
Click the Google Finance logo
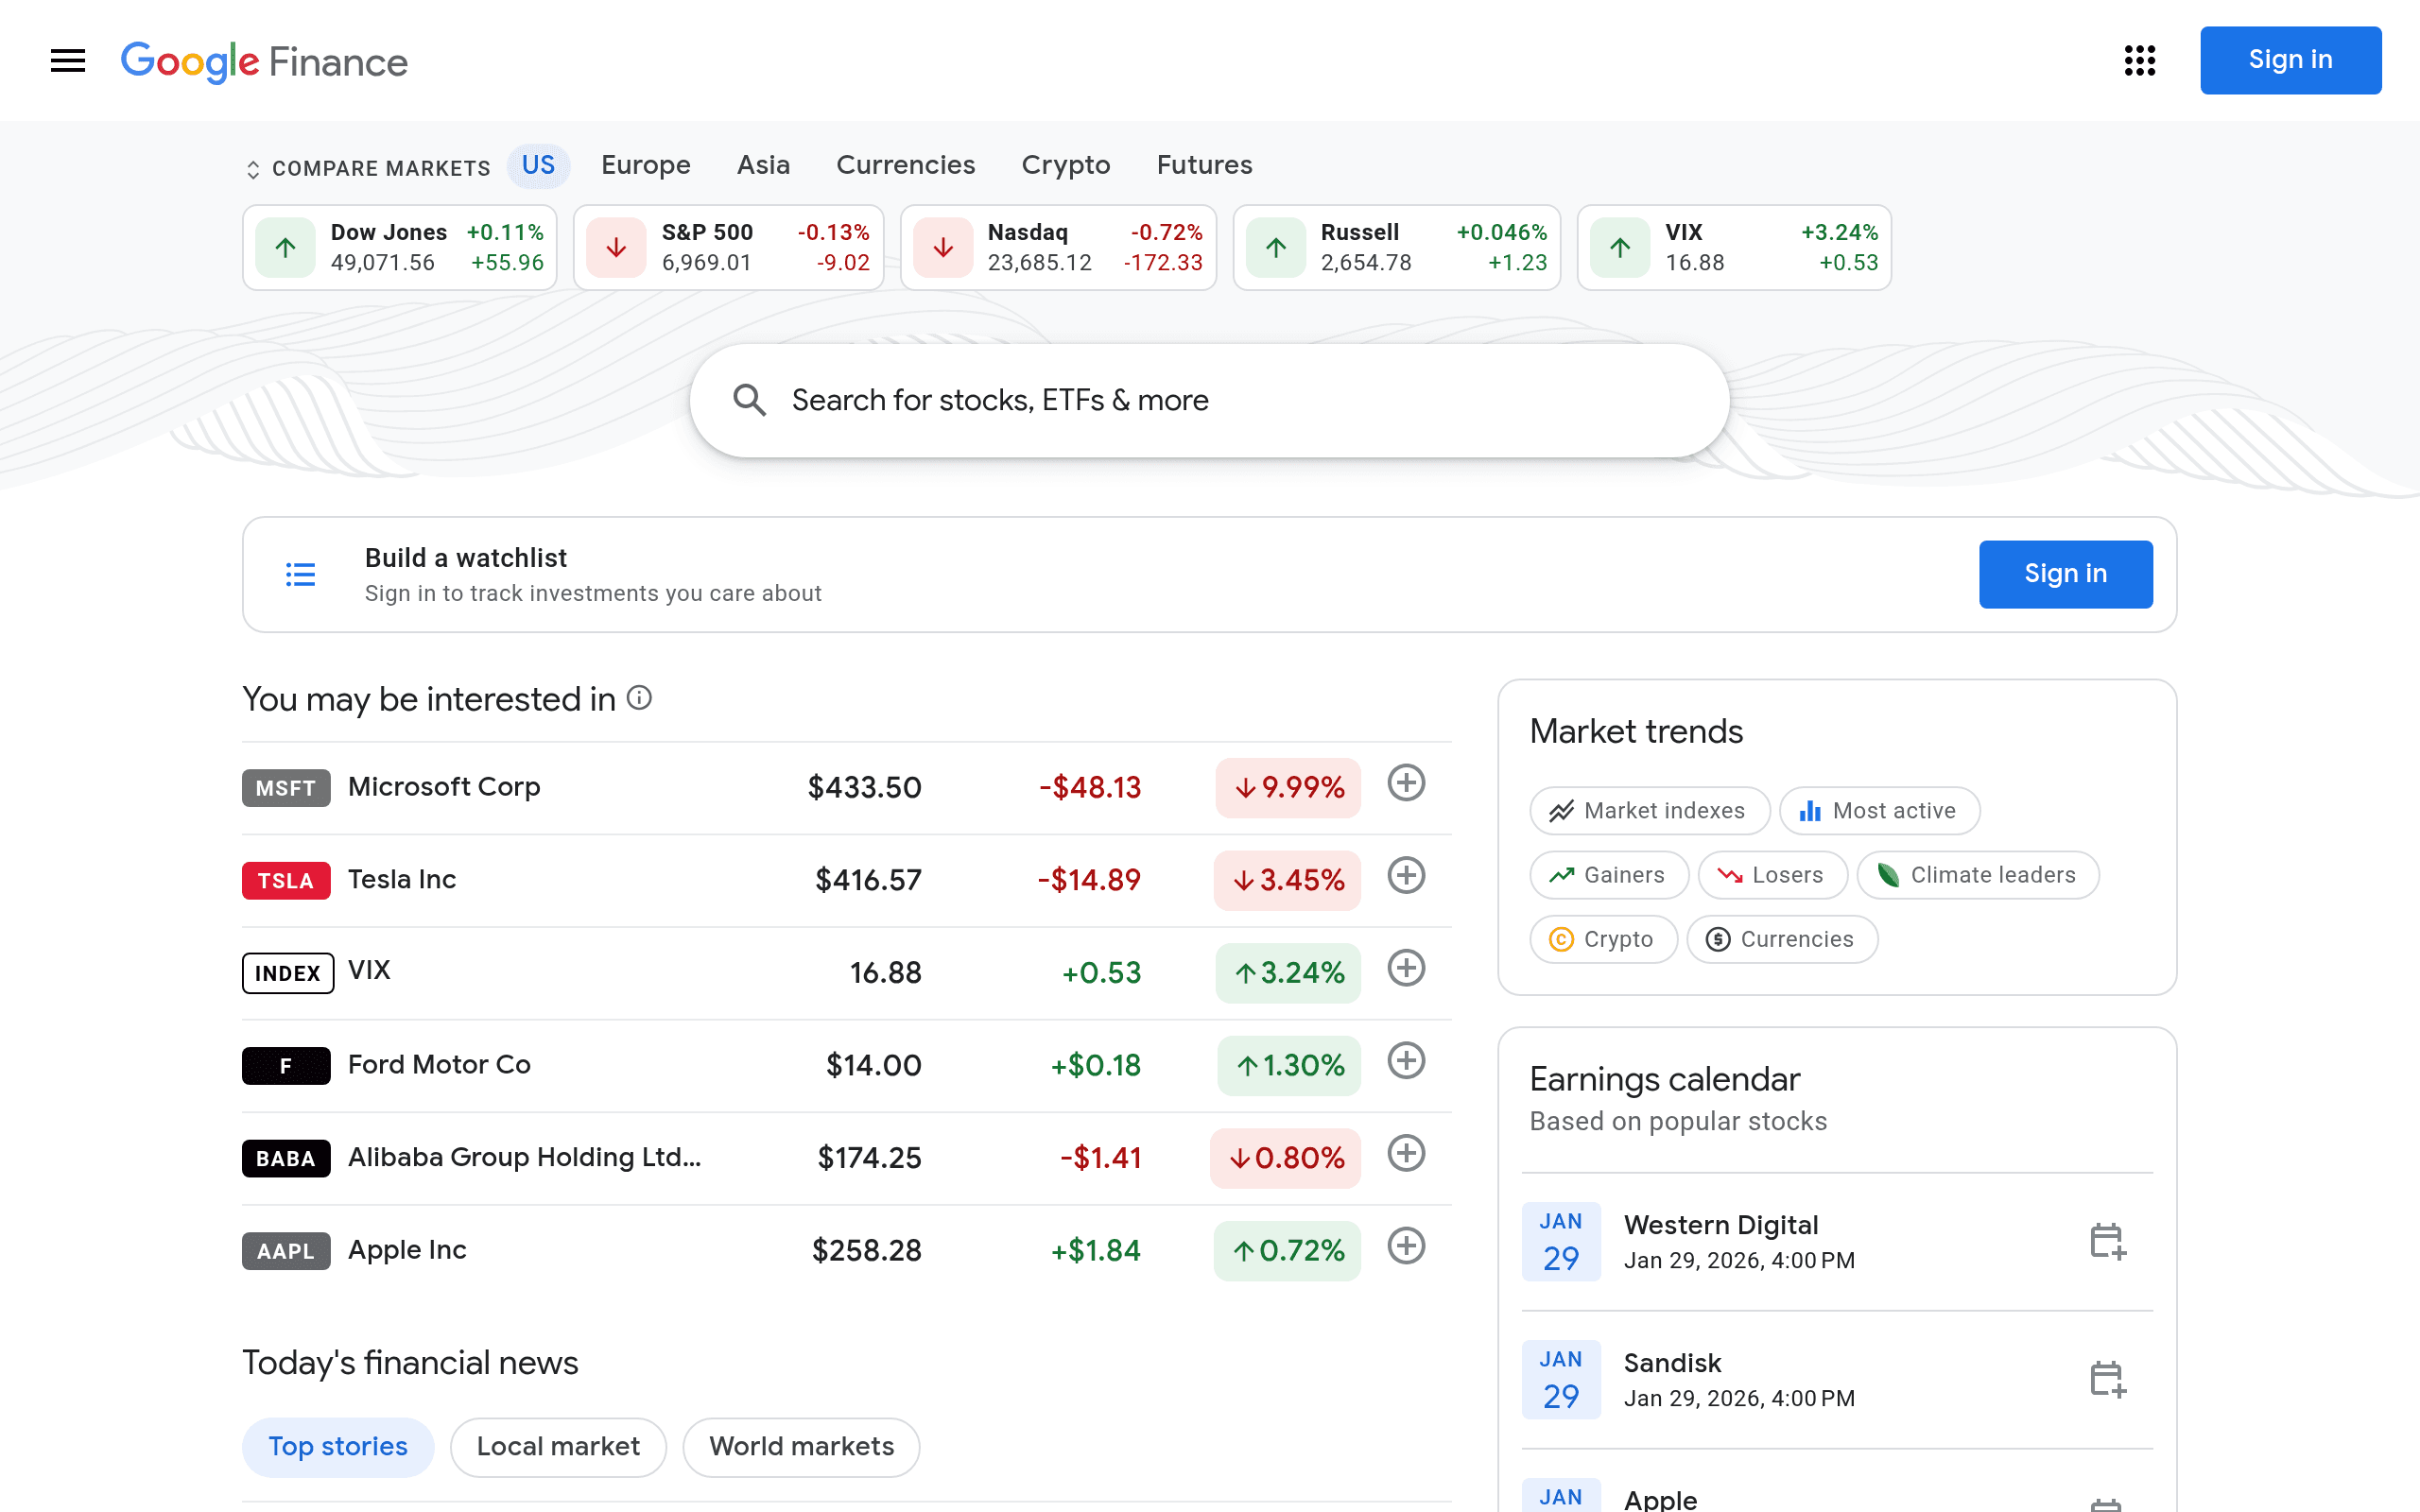point(264,62)
